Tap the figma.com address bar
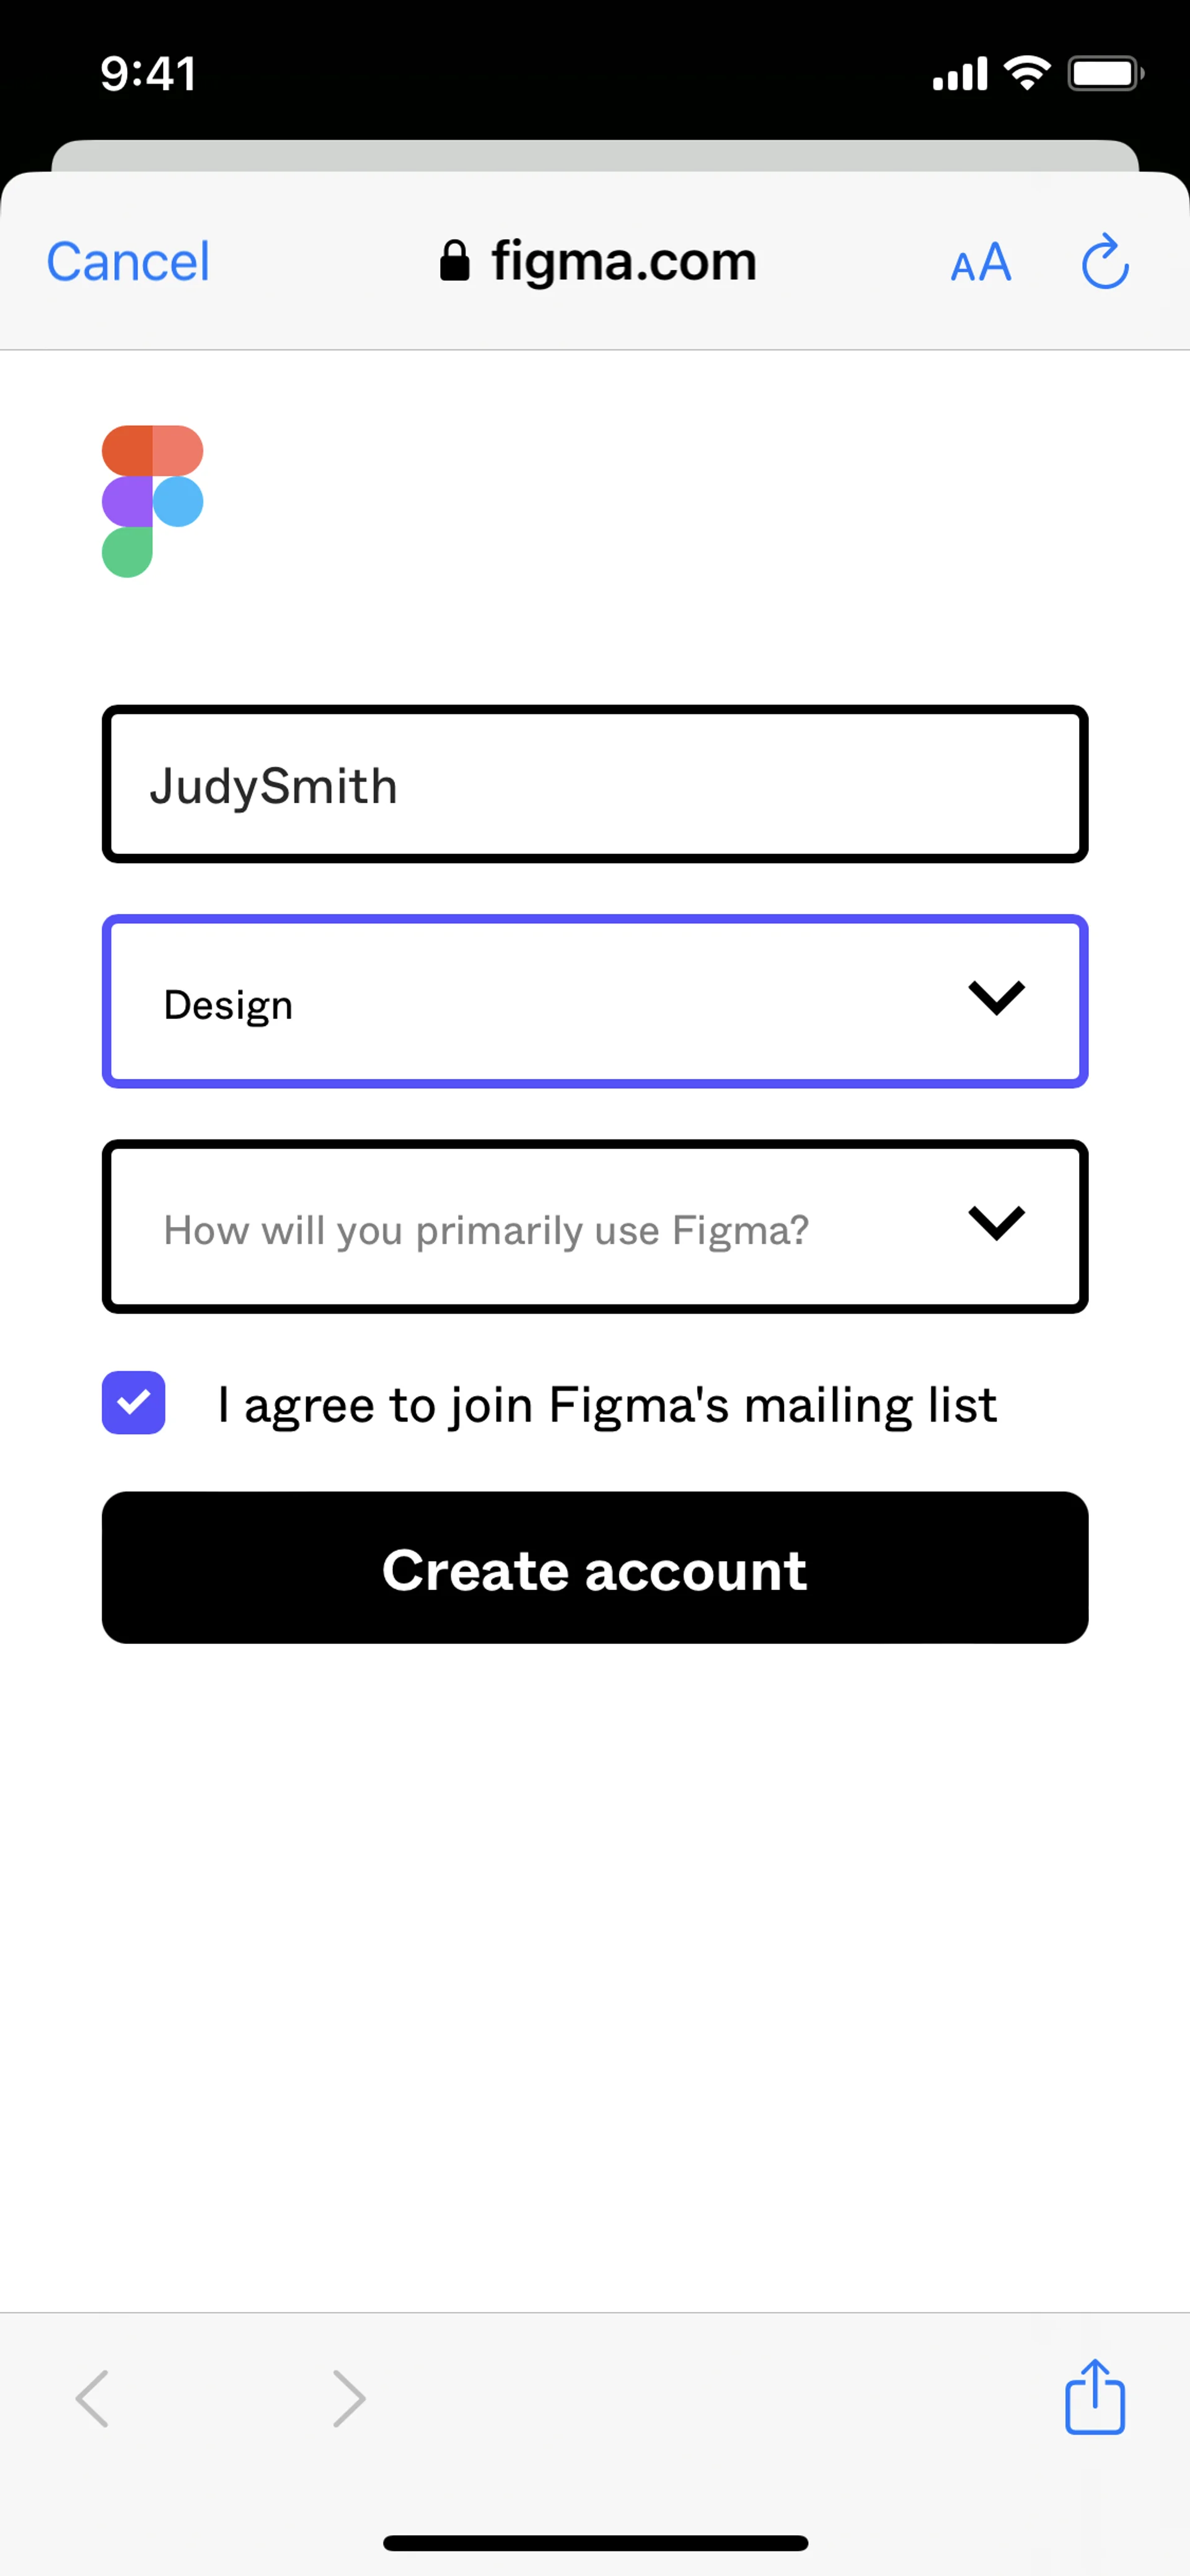Image resolution: width=1190 pixels, height=2576 pixels. [x=622, y=262]
